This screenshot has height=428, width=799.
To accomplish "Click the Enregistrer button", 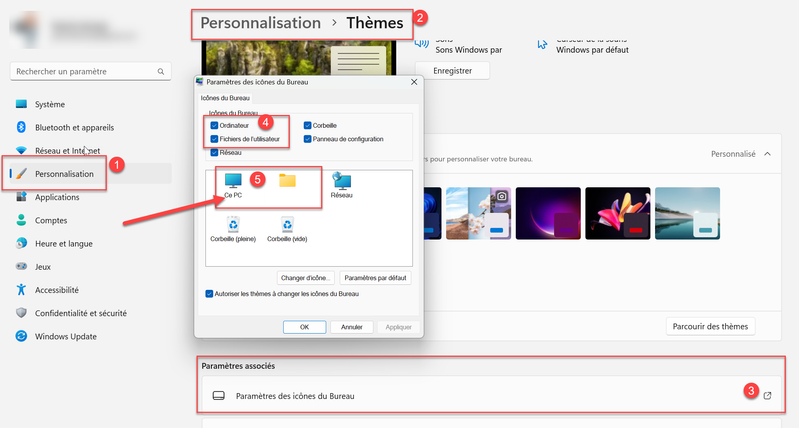I will 452,71.
